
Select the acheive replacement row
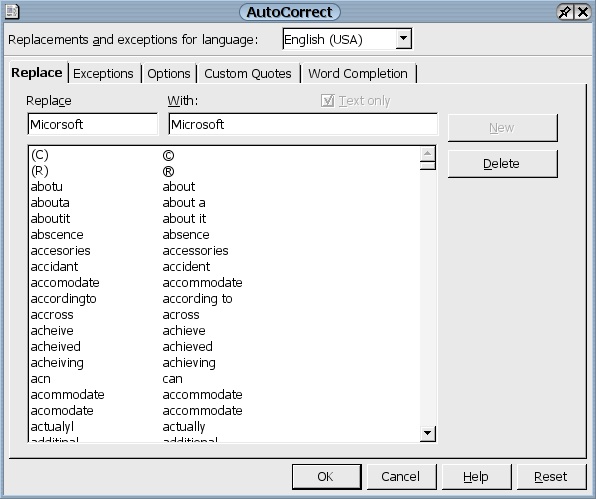click(225, 331)
